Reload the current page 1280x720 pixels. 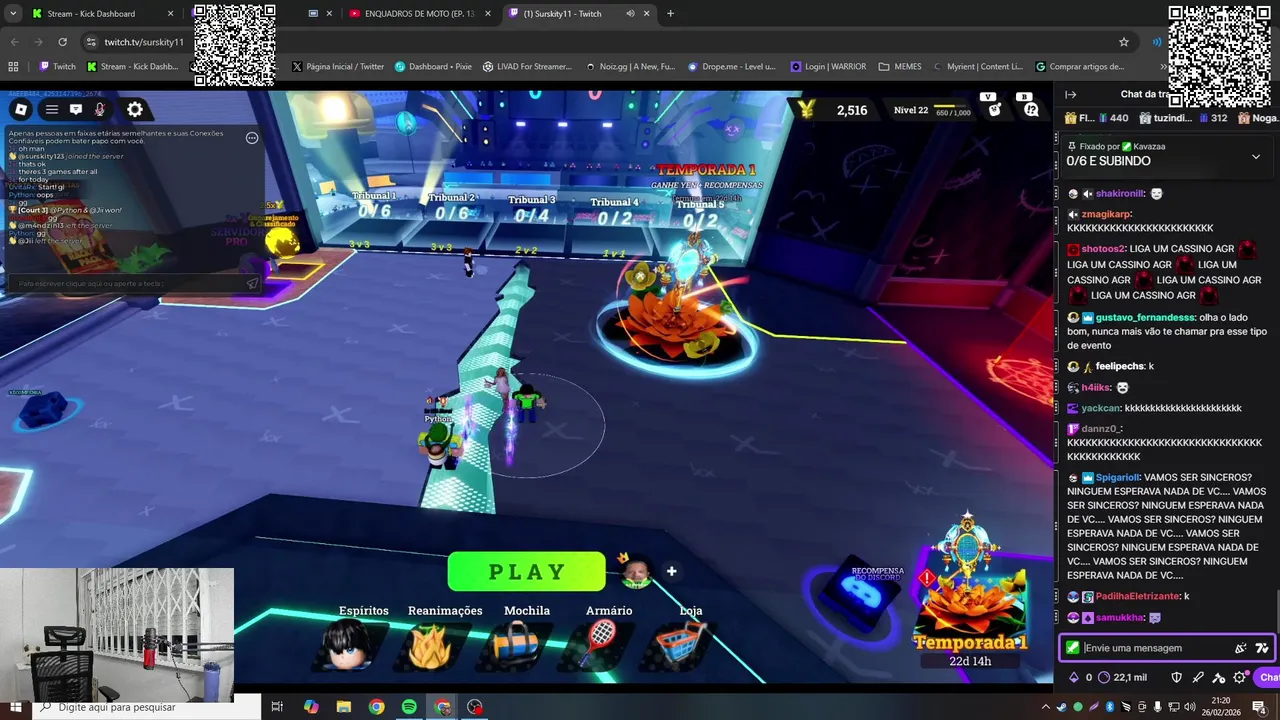63,42
